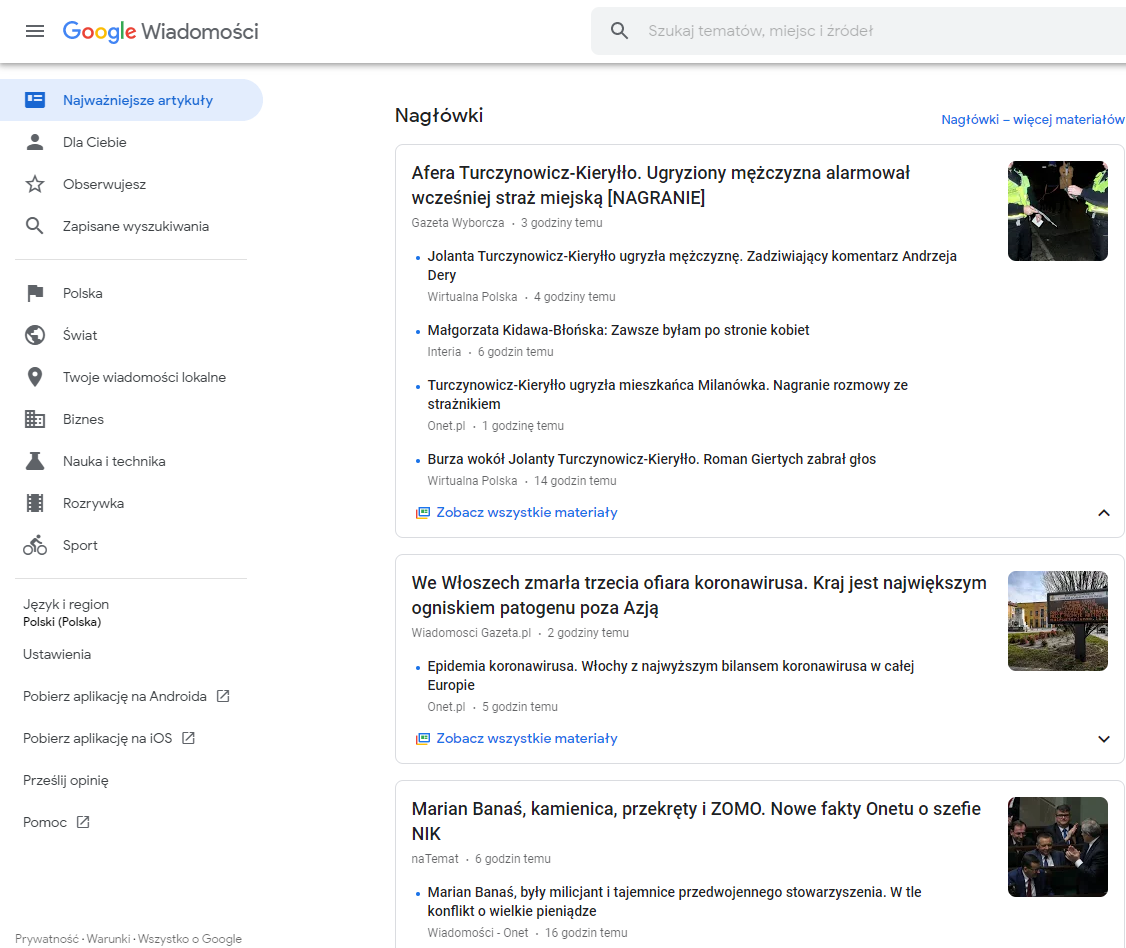Open Roman Giertych zabrał głos article
This screenshot has width=1126, height=948.
click(x=651, y=459)
